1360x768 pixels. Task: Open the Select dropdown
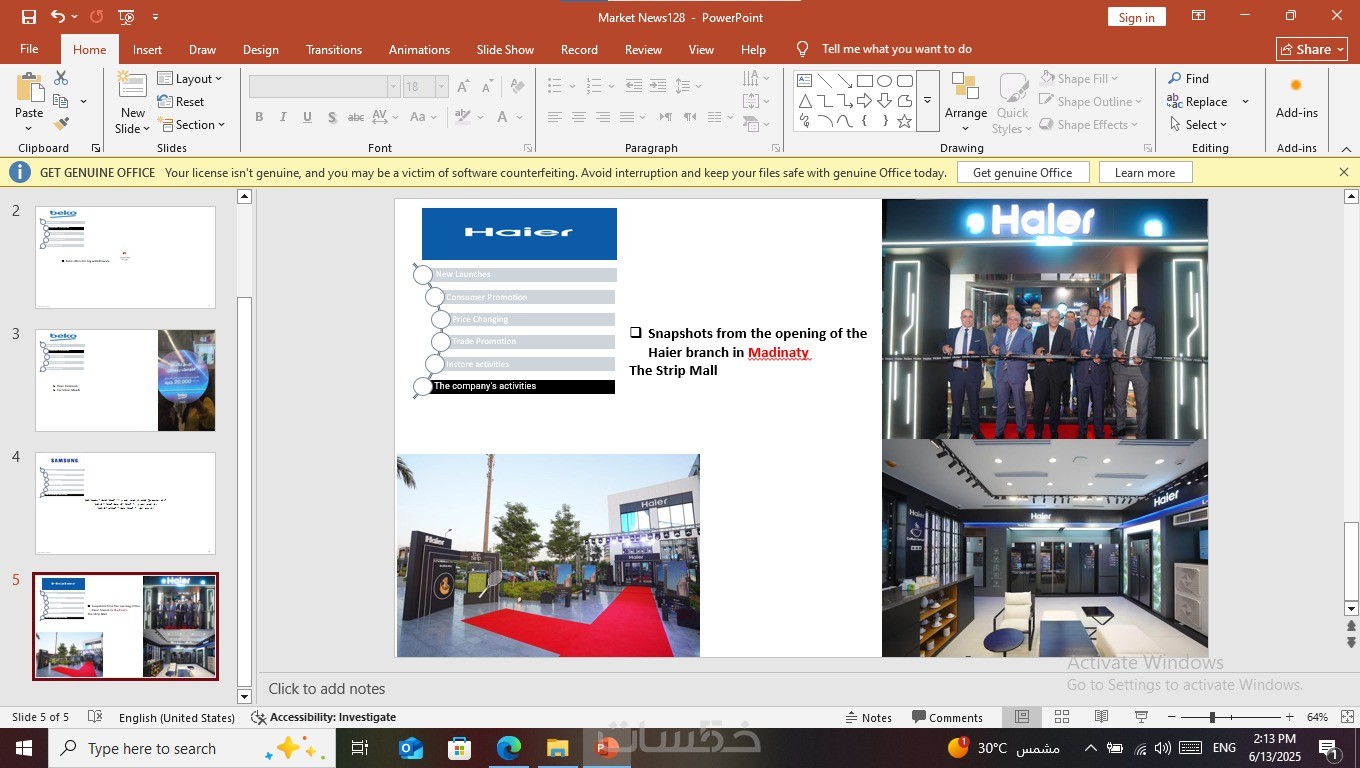click(x=1198, y=124)
